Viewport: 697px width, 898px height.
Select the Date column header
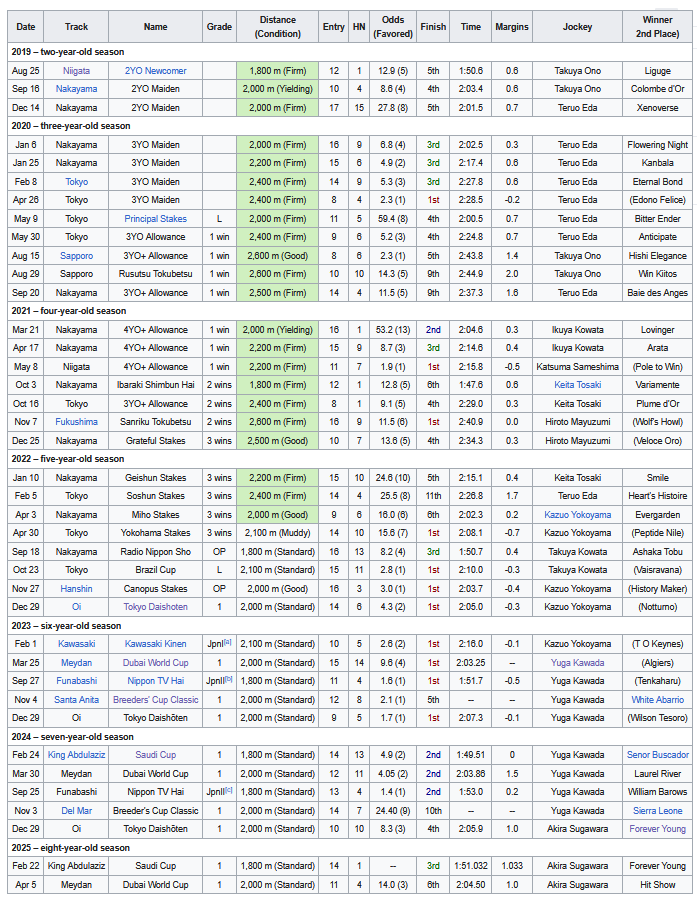click(x=25, y=27)
